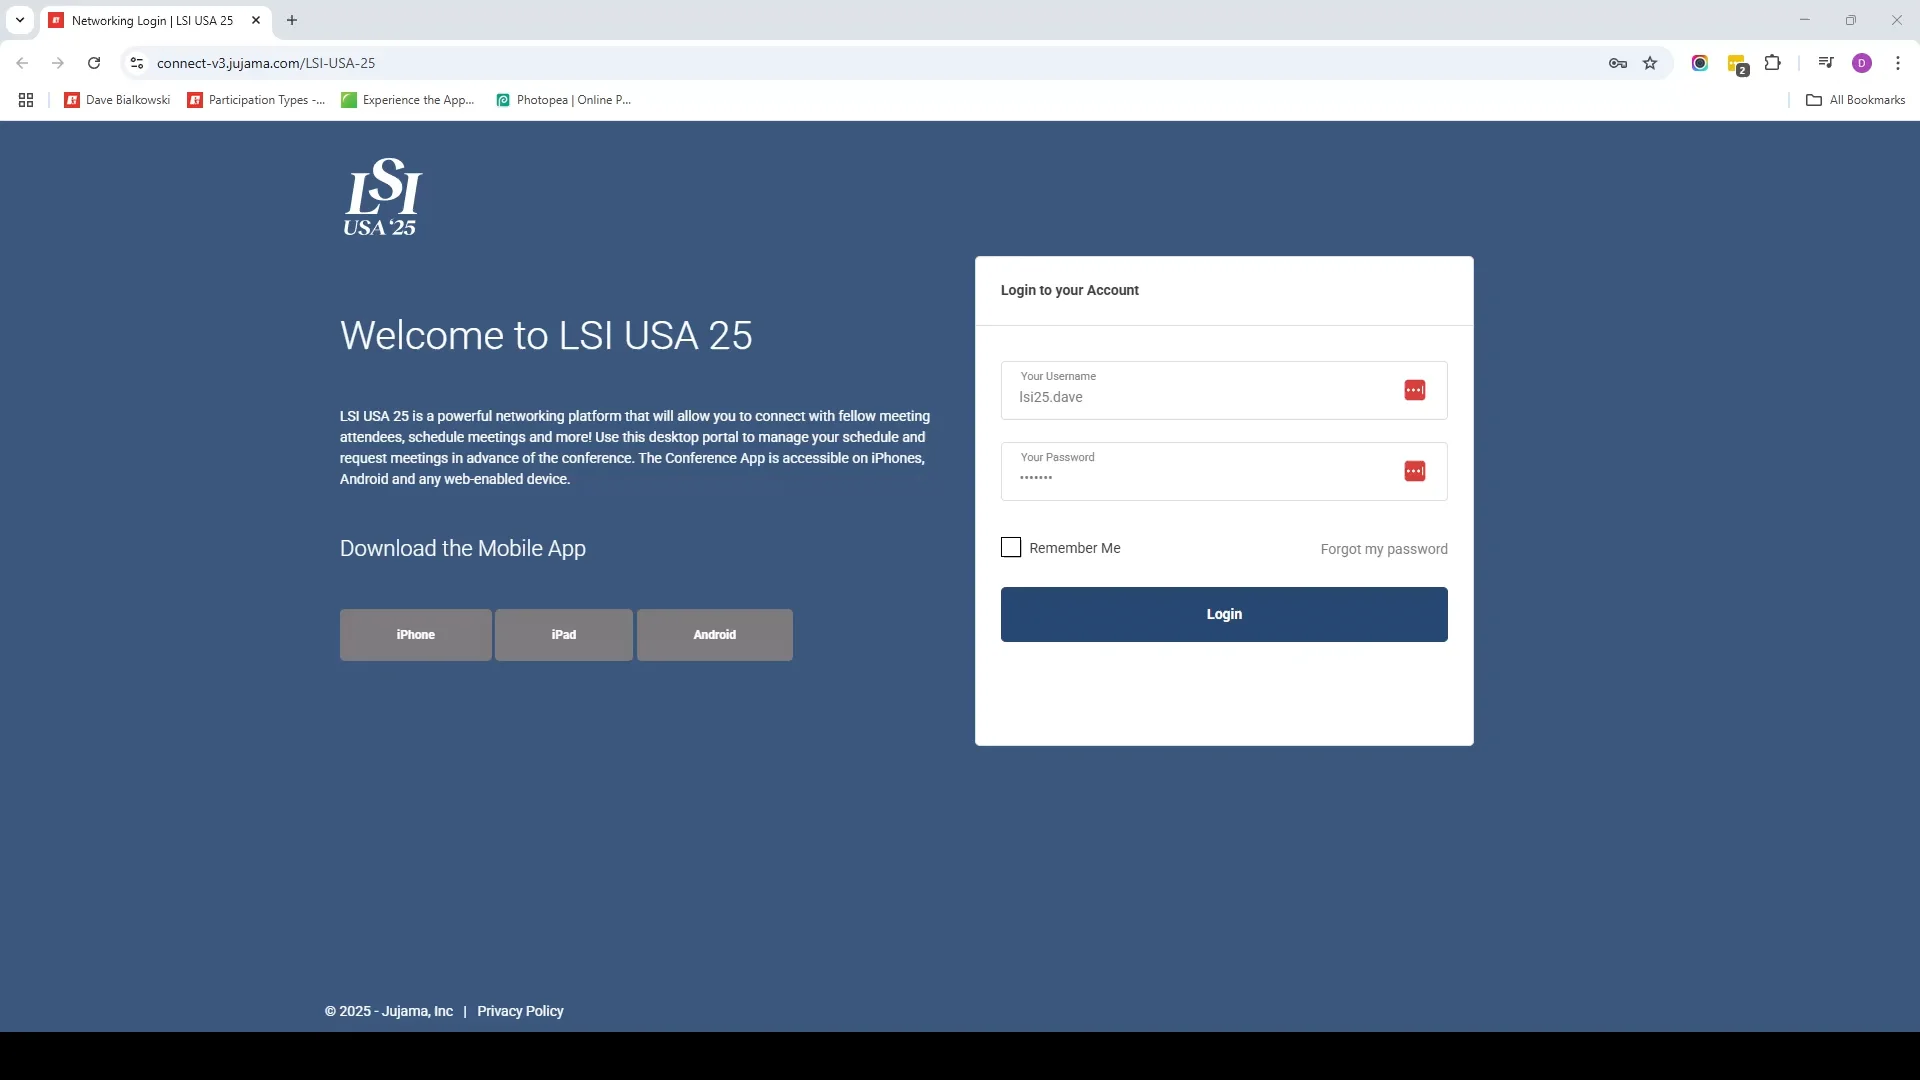Open the apps grid in bookmarks bar
1920x1080 pixels.
pyautogui.click(x=26, y=100)
